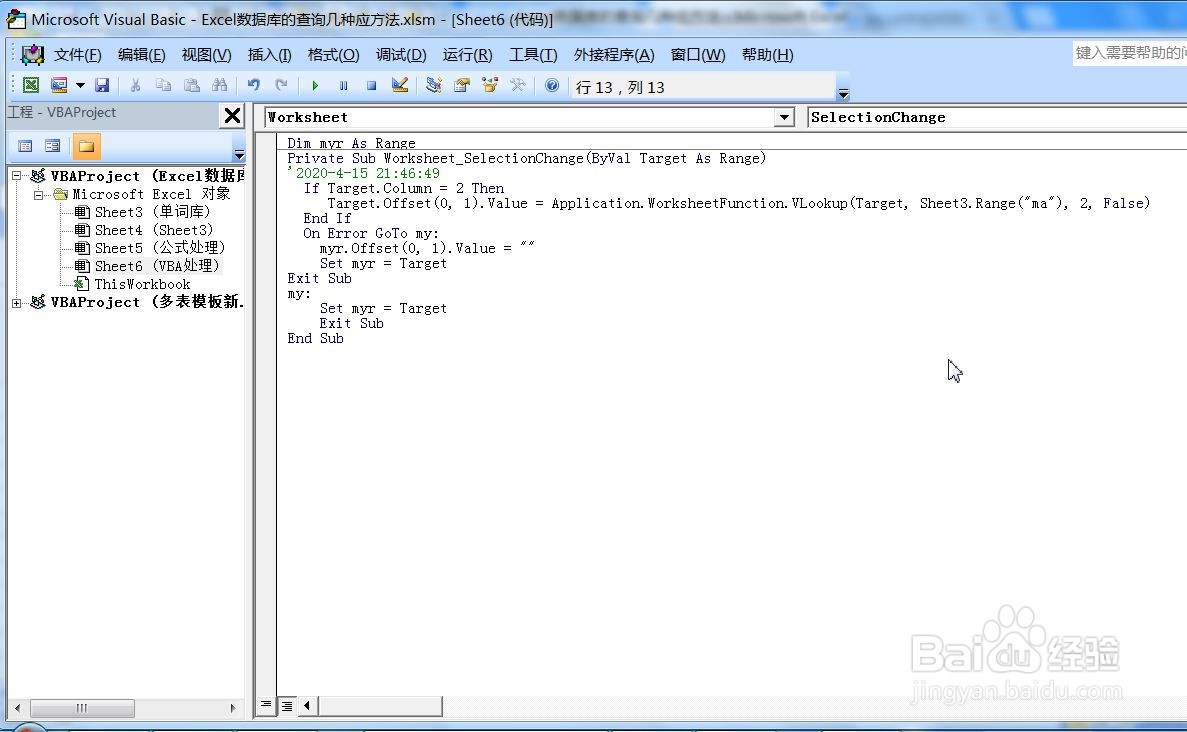Open 帮助(H) menu
The height and width of the screenshot is (732, 1187).
(x=768, y=55)
